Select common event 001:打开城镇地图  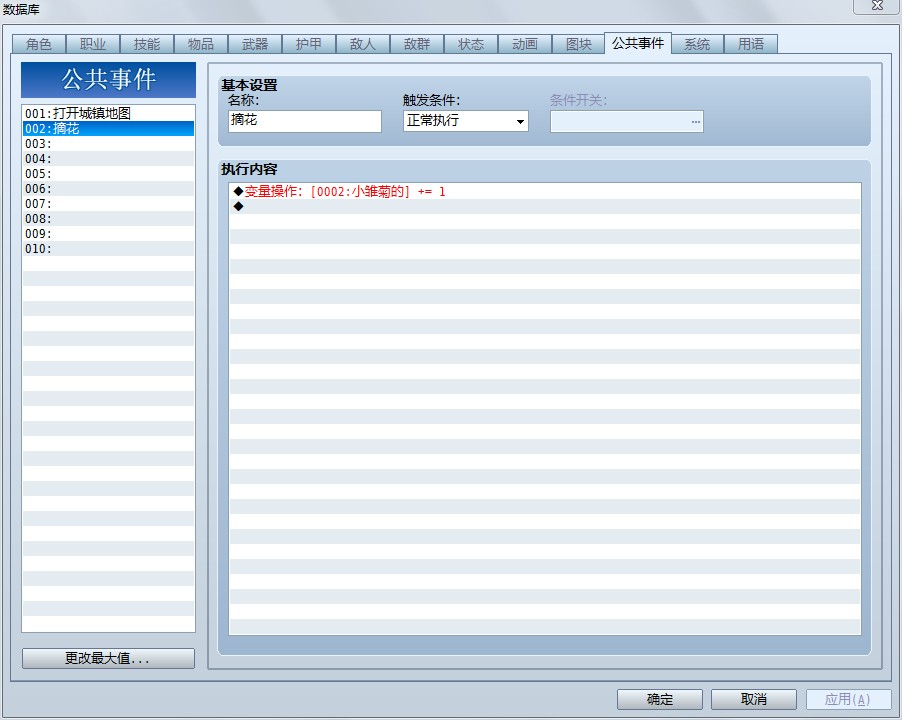[x=108, y=113]
